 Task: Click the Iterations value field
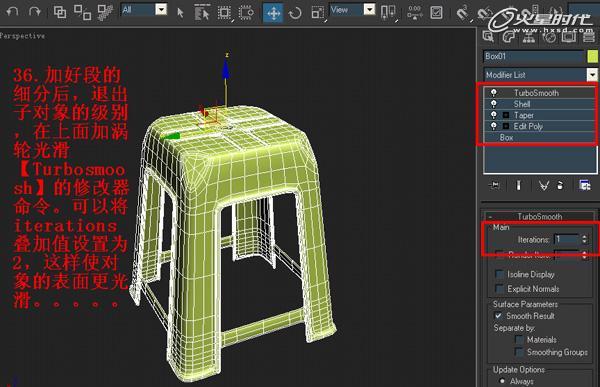tap(566, 239)
